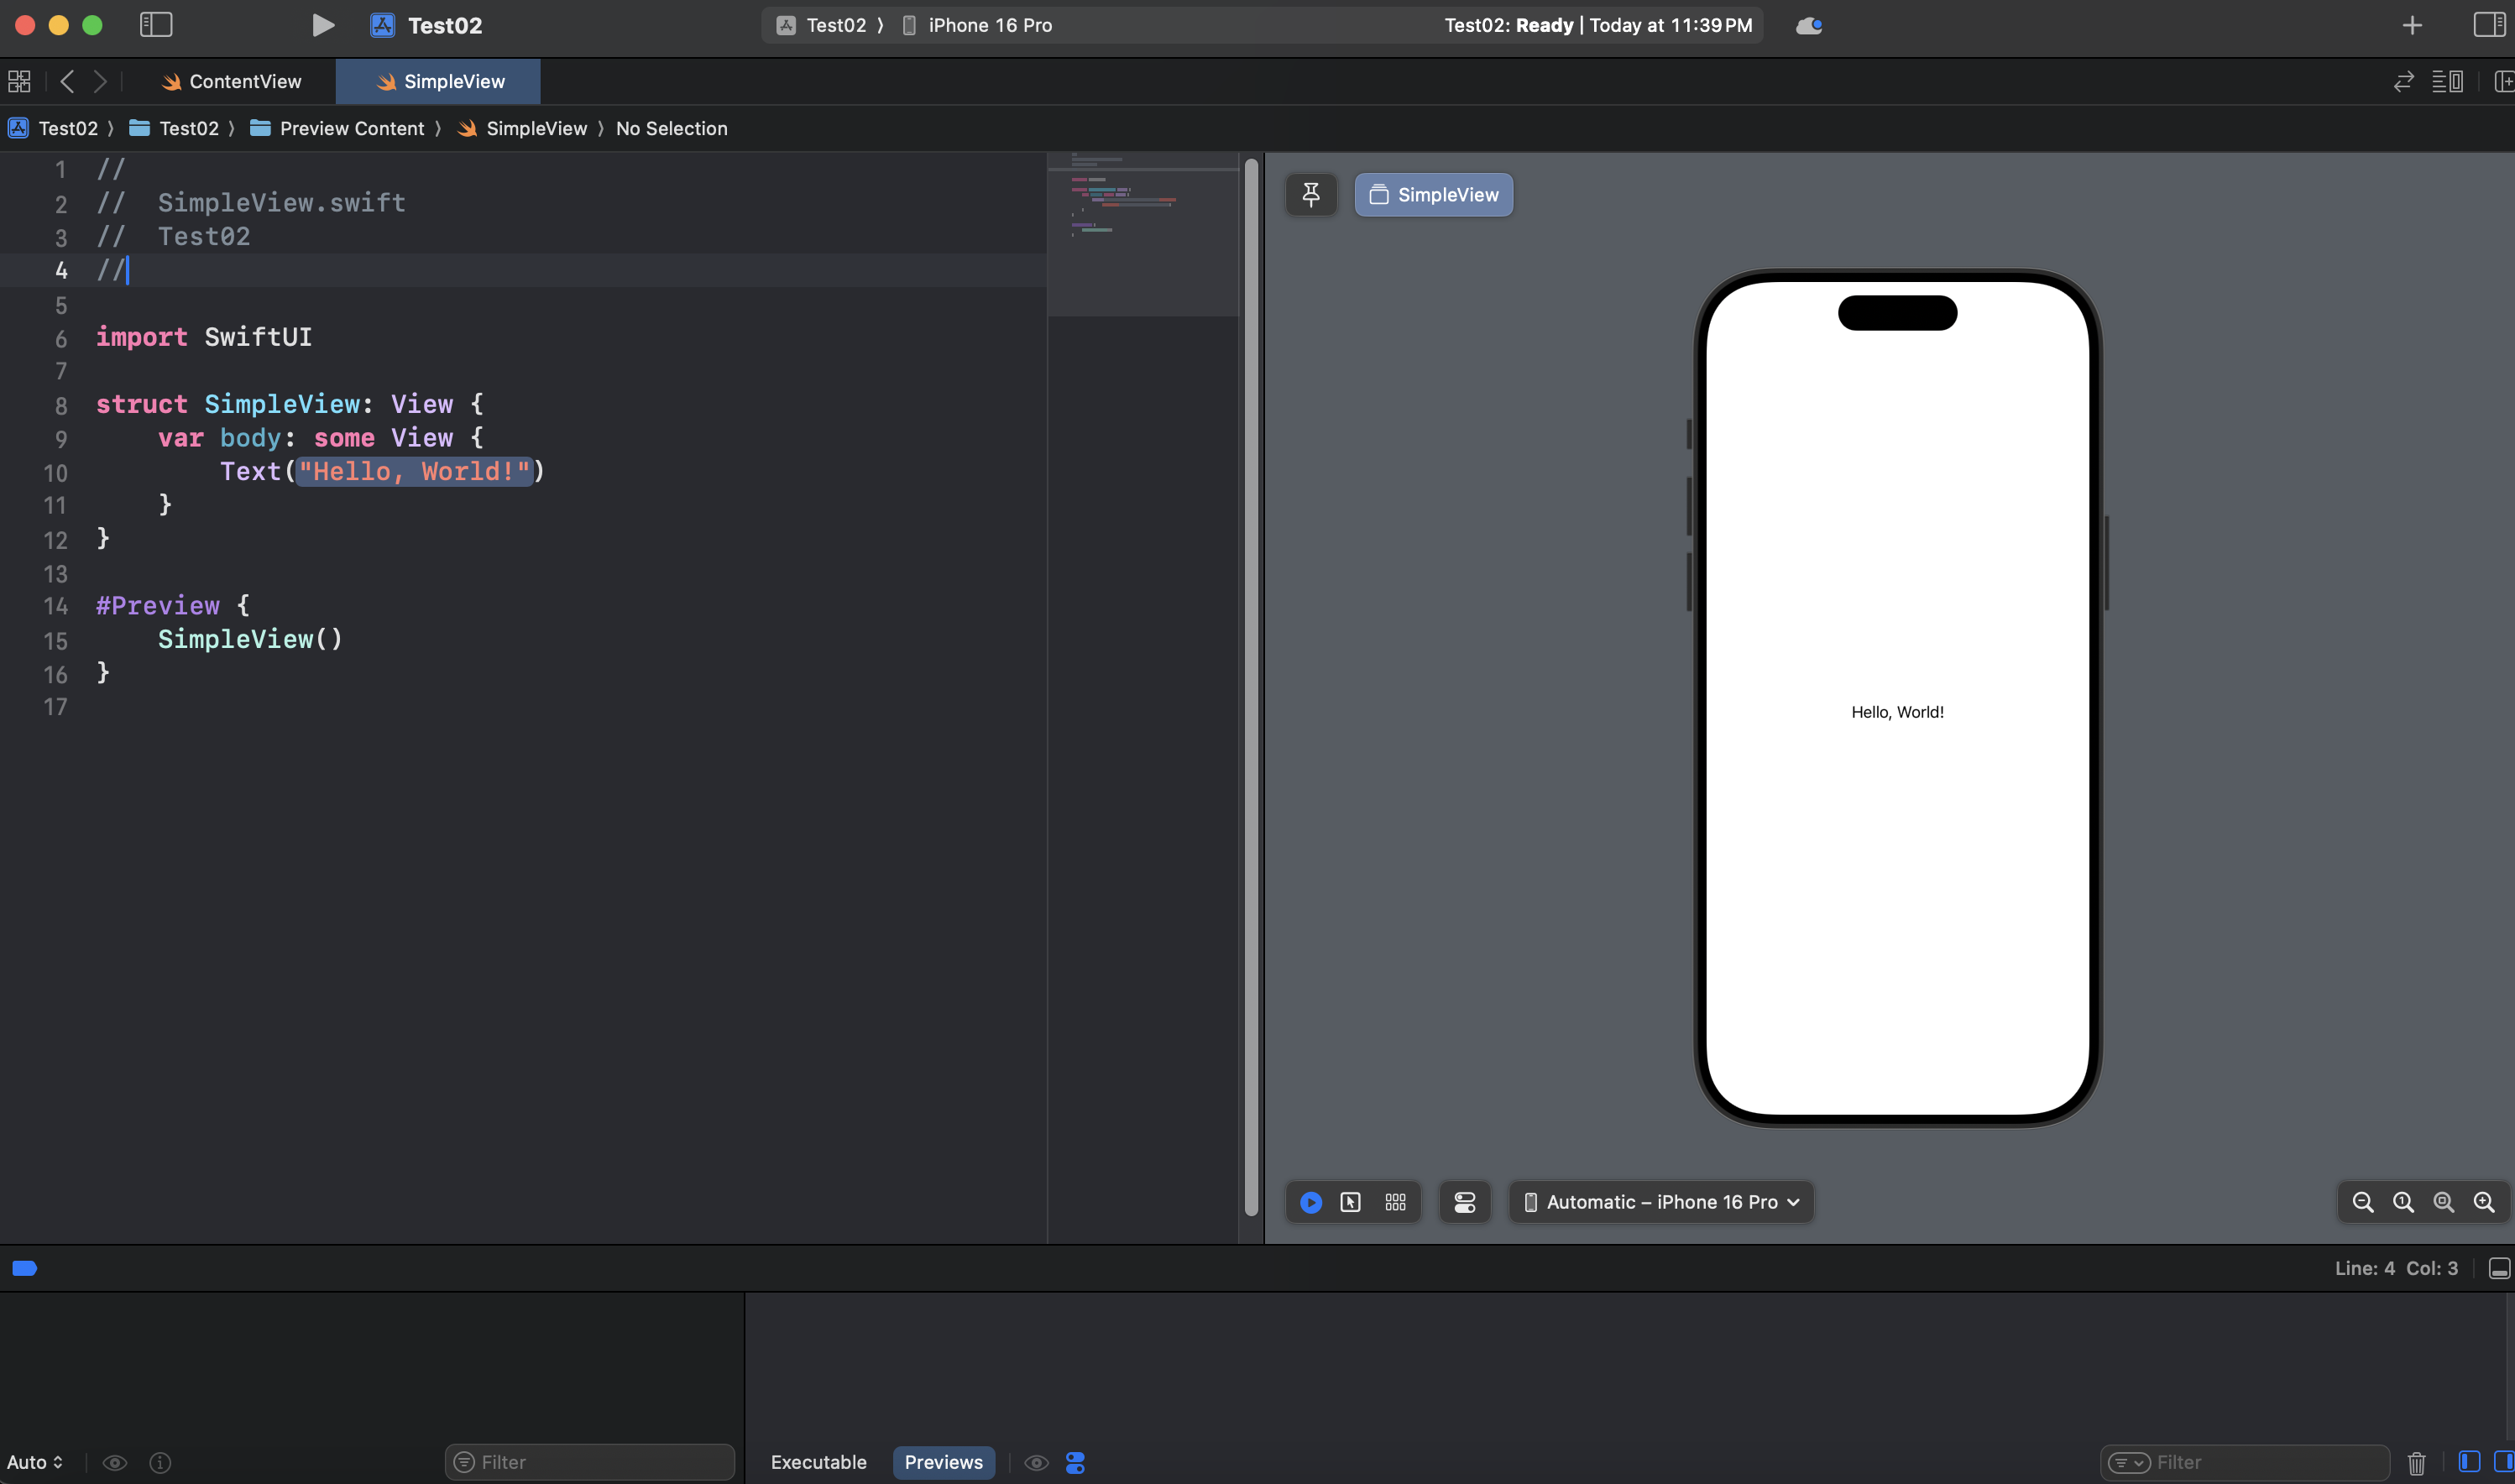Viewport: 2515px width, 1484px height.
Task: Toggle the left Navigator sidebar
Action: point(156,25)
